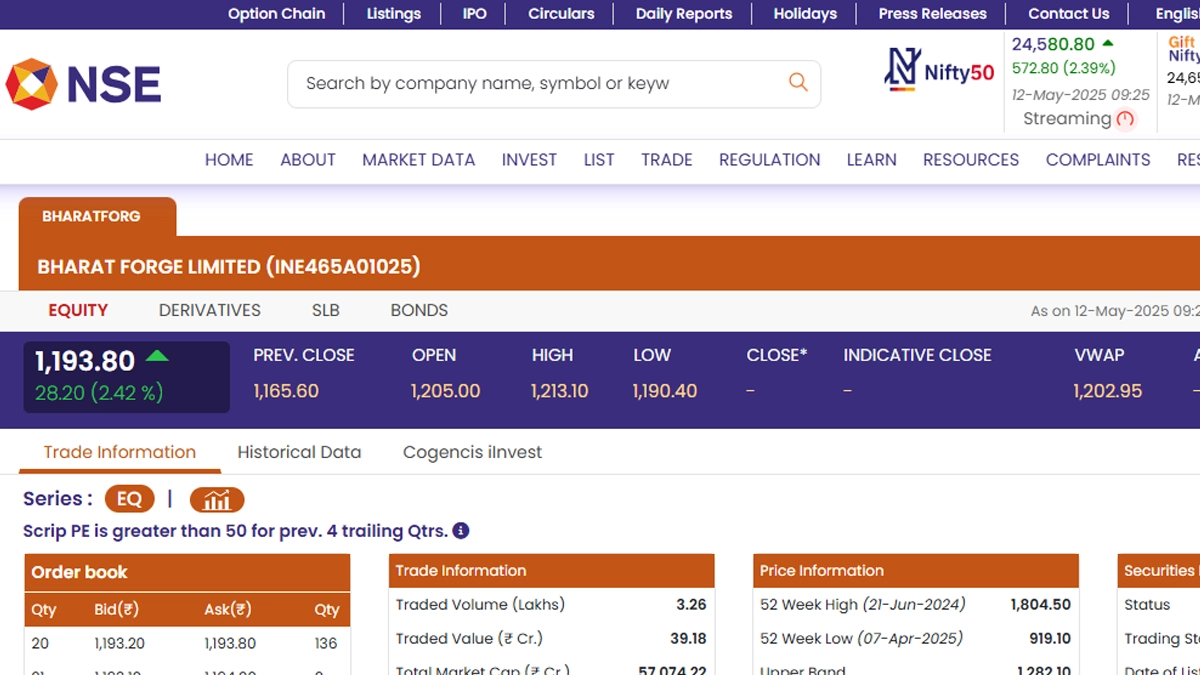Screen dimensions: 1200x675
Task: Open the MARKET DATA menu
Action: point(418,160)
